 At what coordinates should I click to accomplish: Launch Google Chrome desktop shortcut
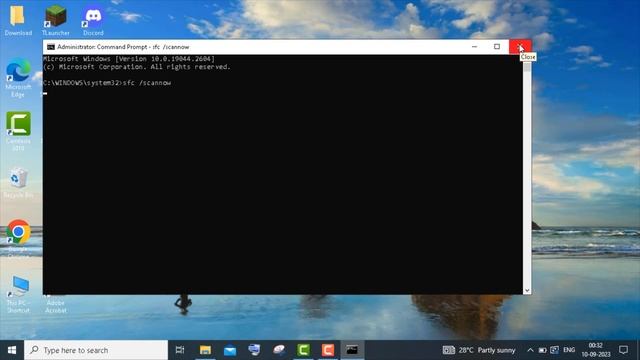(18, 239)
